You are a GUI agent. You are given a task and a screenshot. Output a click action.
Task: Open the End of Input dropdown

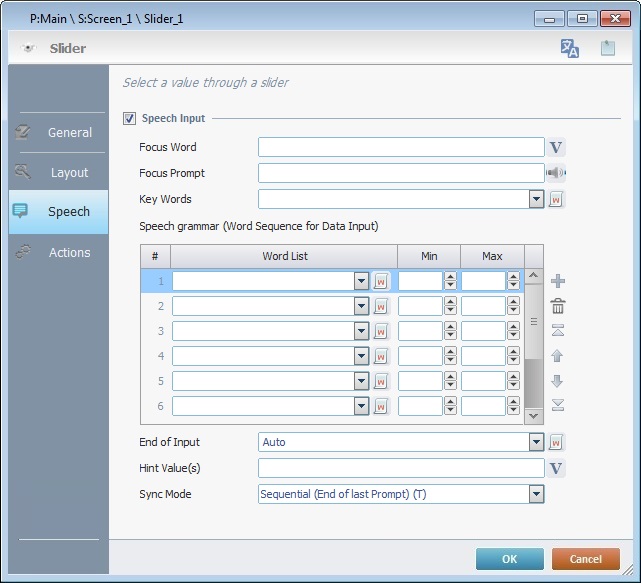pos(536,442)
